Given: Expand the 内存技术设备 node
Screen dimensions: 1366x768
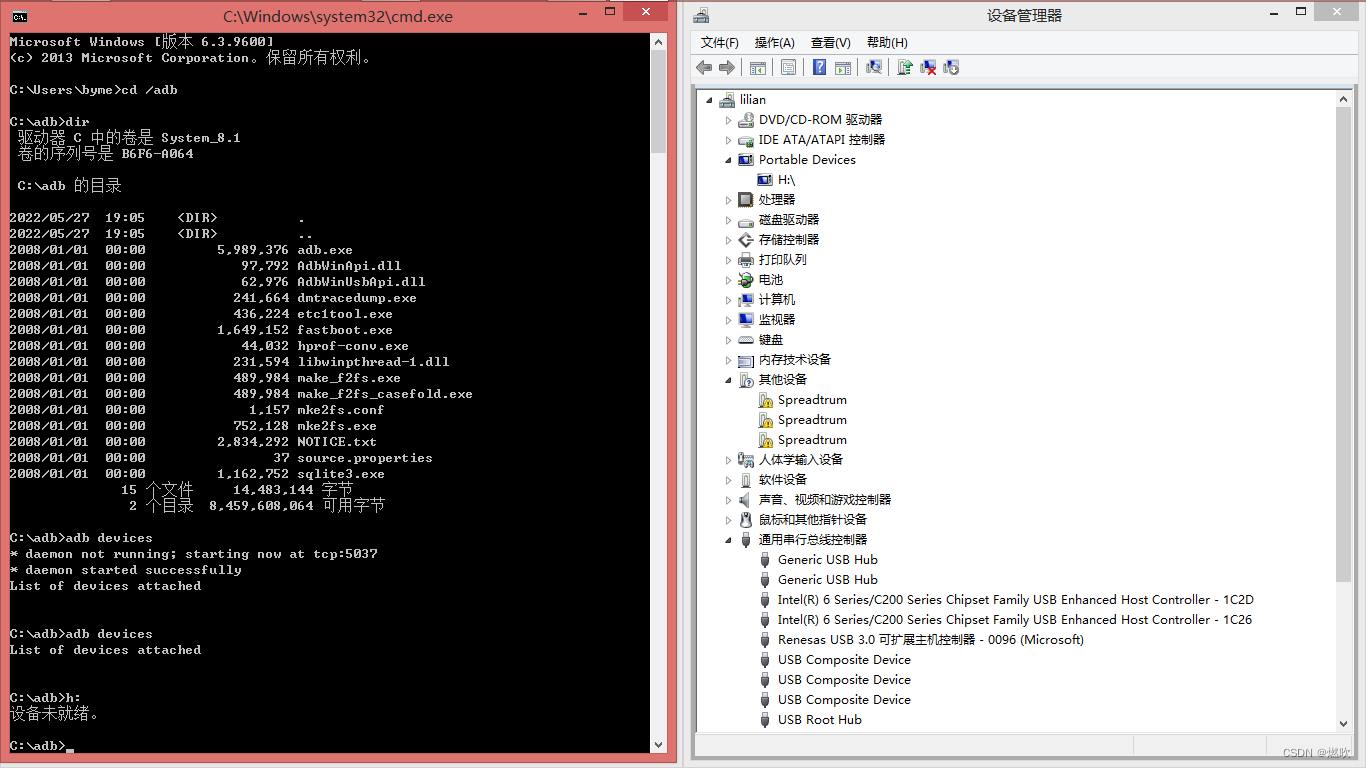Looking at the screenshot, I should [729, 360].
